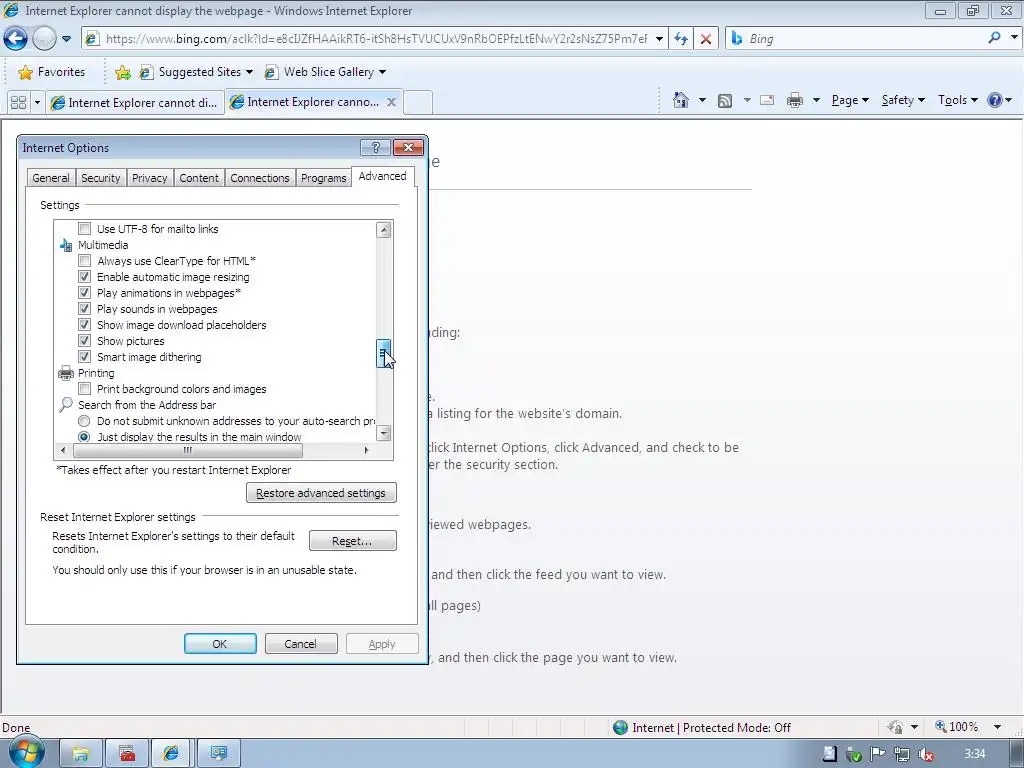Open a new blank tab
Viewport: 1024px width, 768px height.
click(x=419, y=103)
